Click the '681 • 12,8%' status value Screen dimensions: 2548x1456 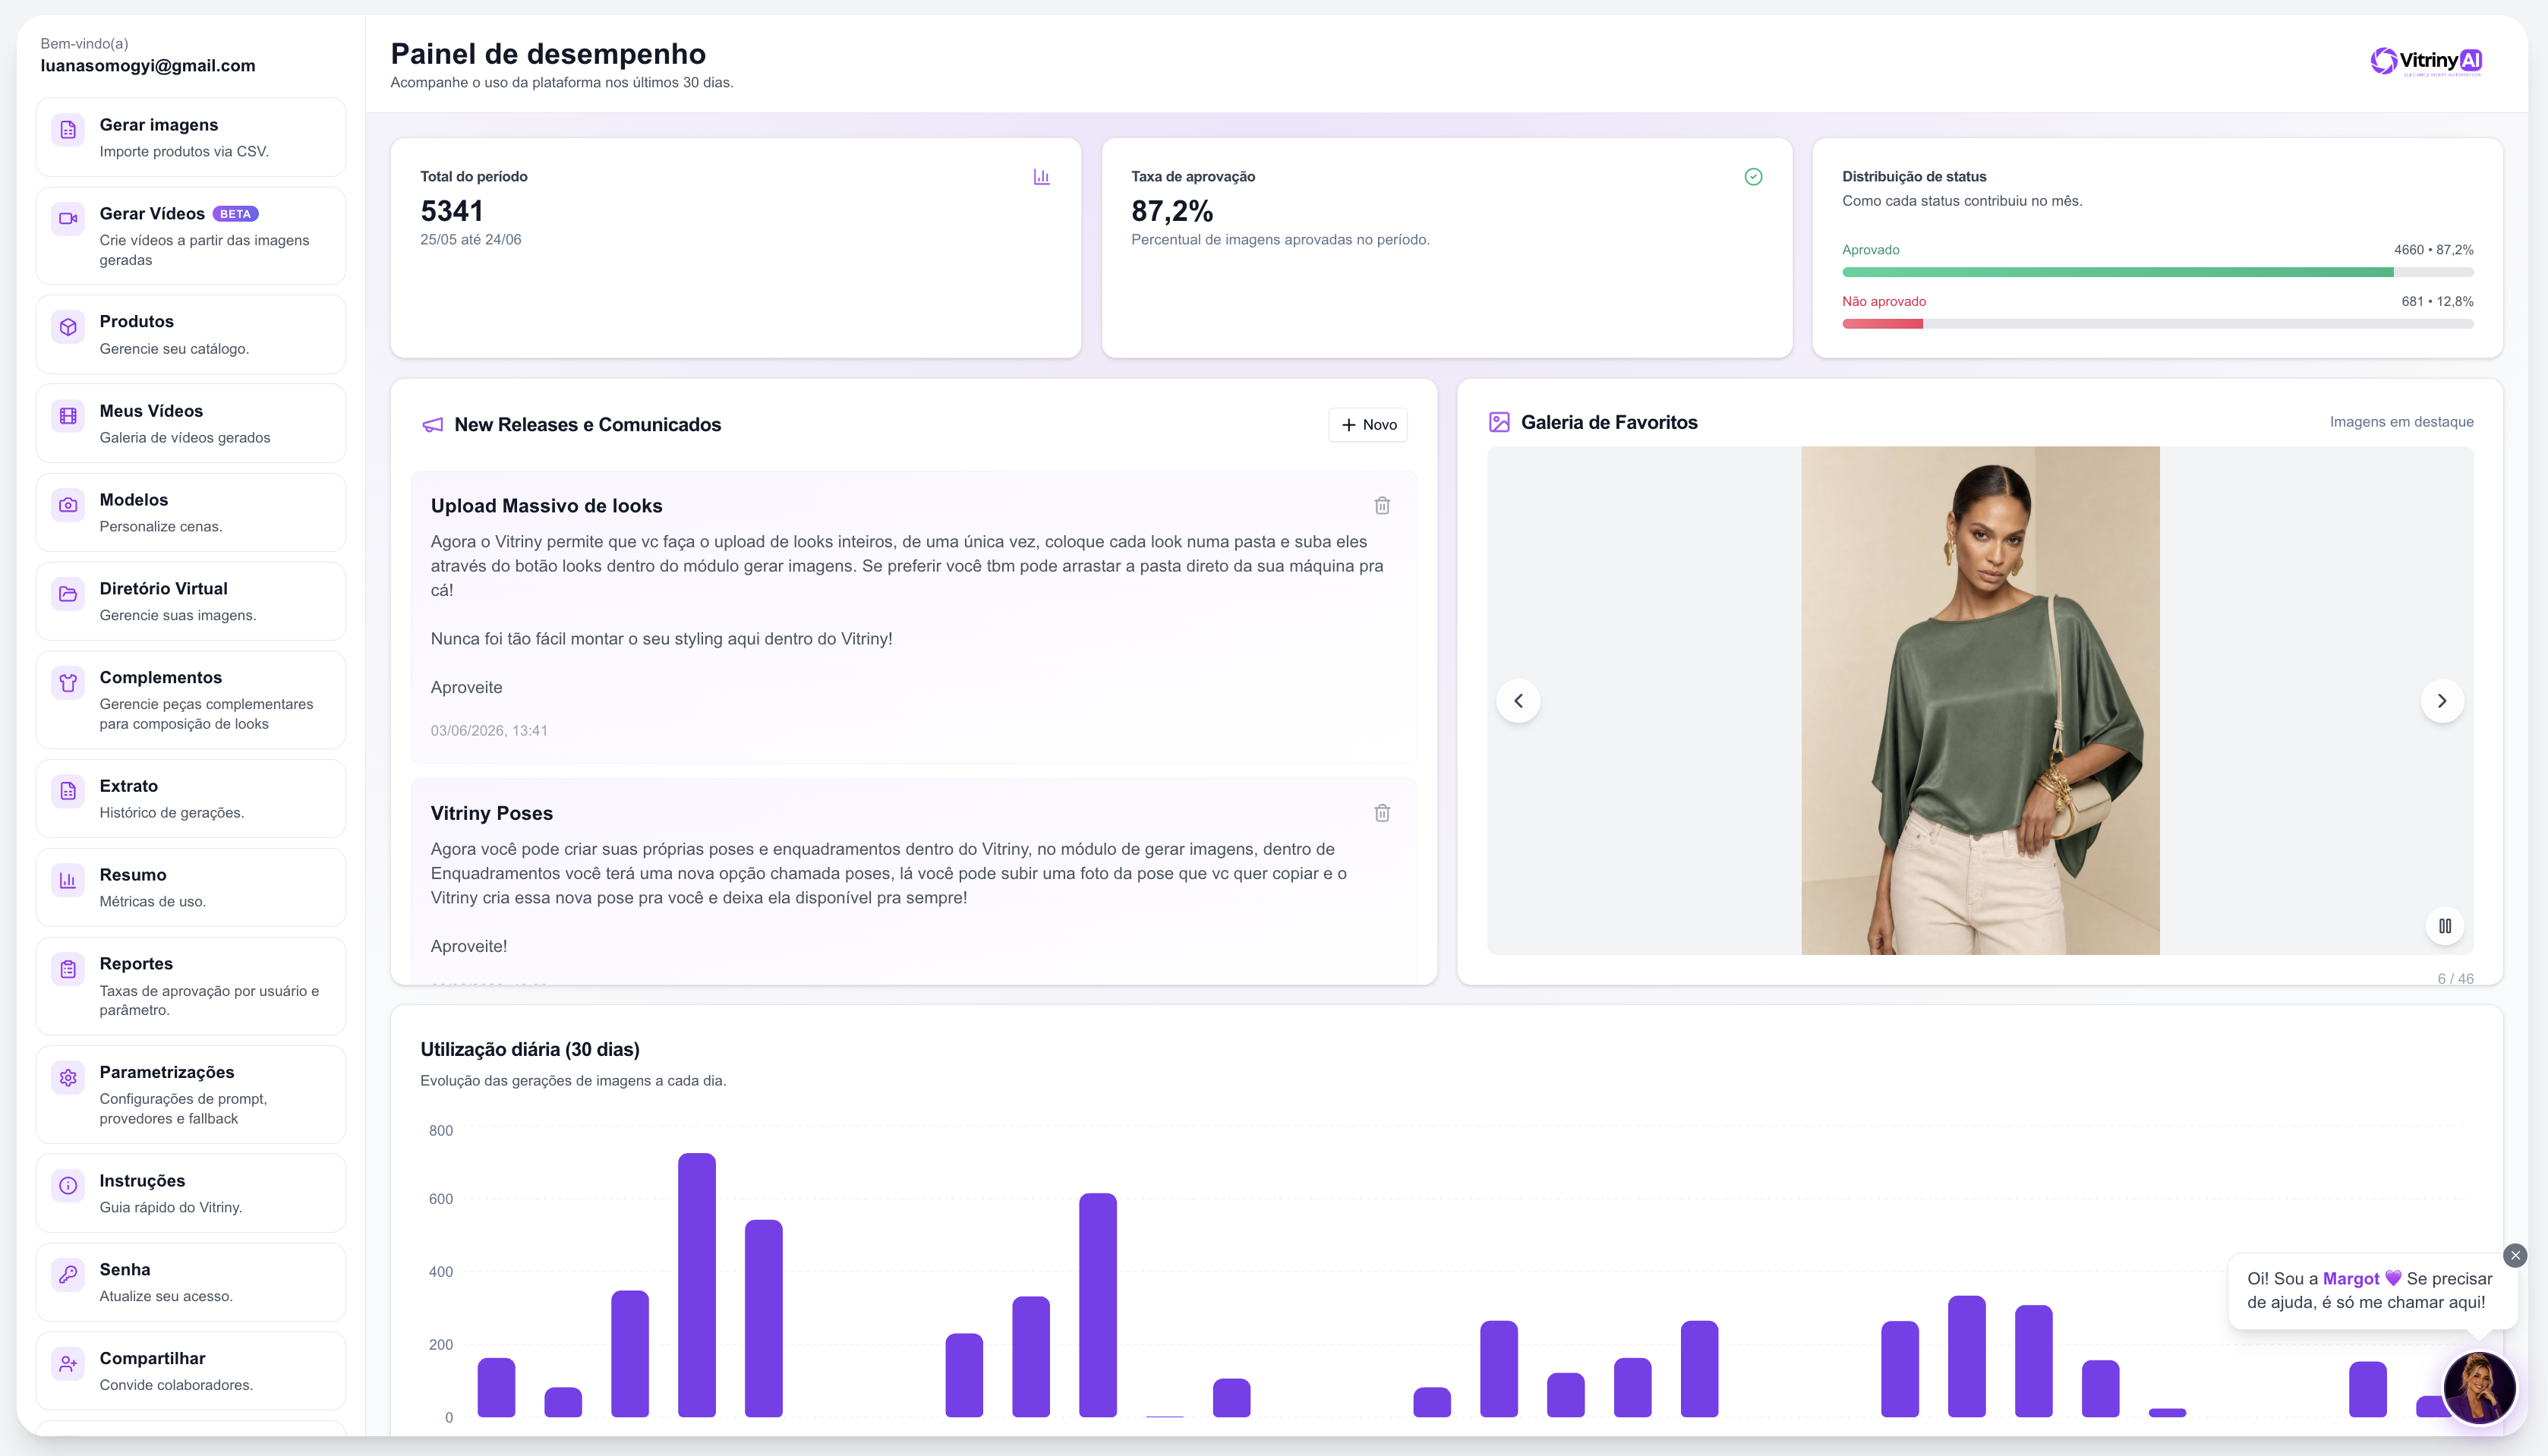2437,301
